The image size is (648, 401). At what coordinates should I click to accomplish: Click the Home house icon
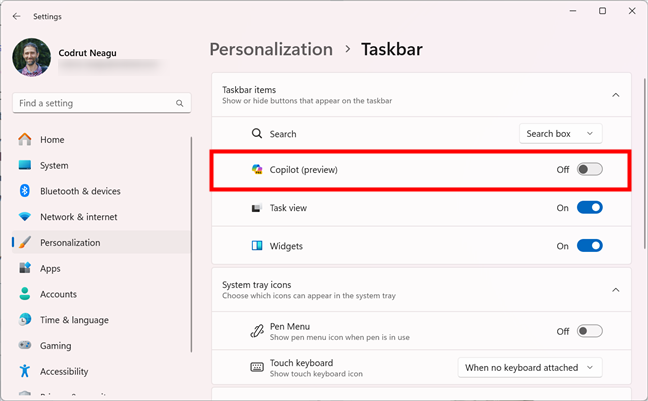click(25, 139)
